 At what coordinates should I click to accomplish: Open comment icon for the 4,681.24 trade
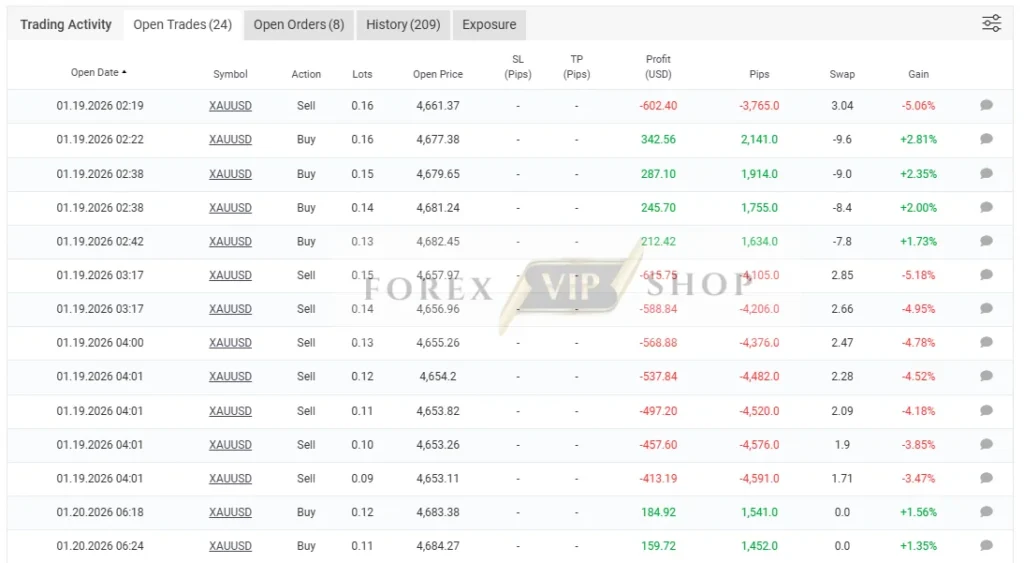tap(986, 208)
